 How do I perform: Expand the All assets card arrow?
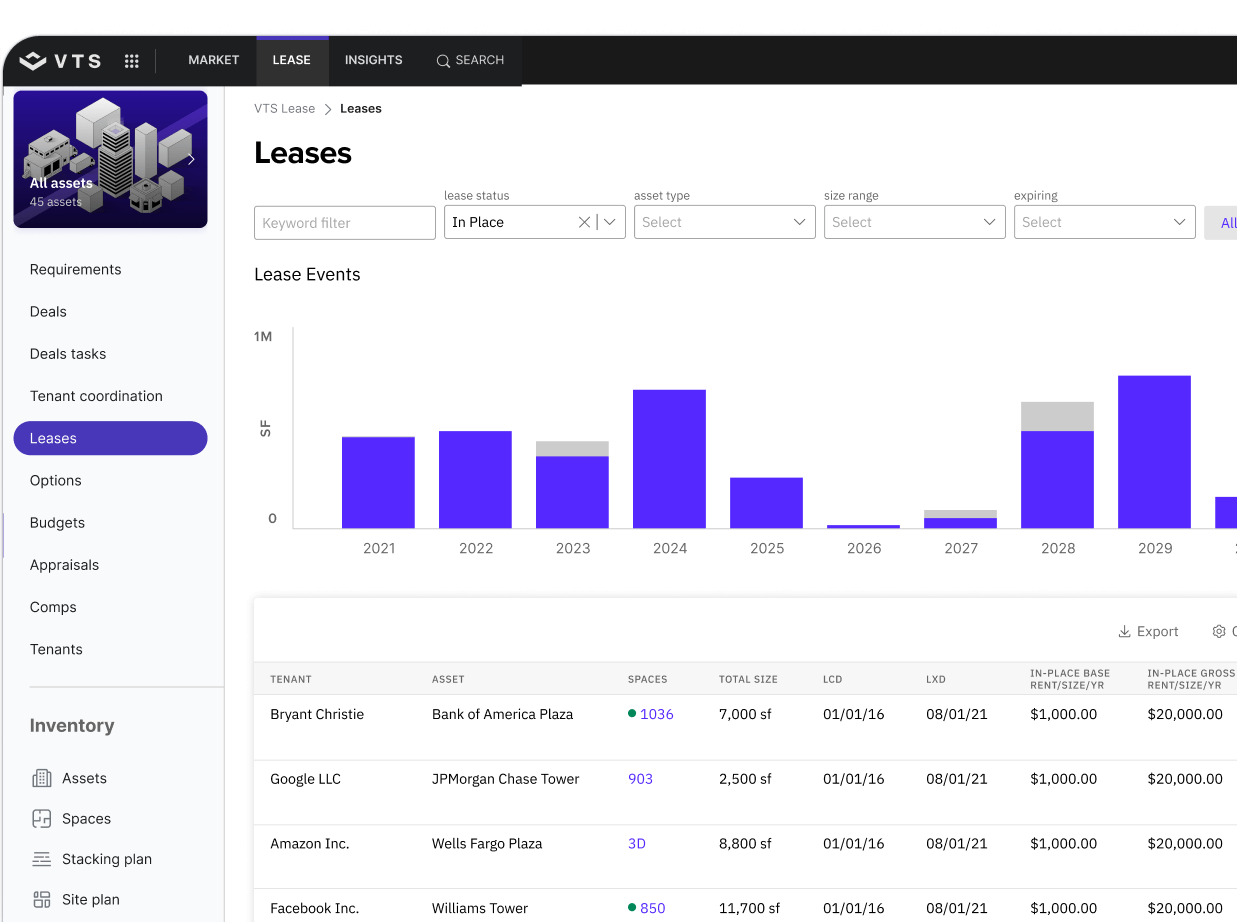tap(191, 159)
